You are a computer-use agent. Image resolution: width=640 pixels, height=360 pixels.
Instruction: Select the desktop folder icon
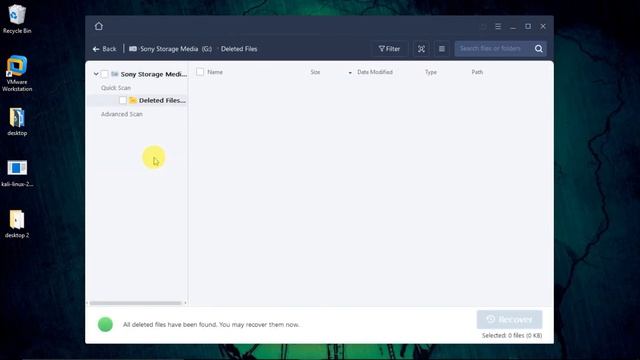point(17,122)
